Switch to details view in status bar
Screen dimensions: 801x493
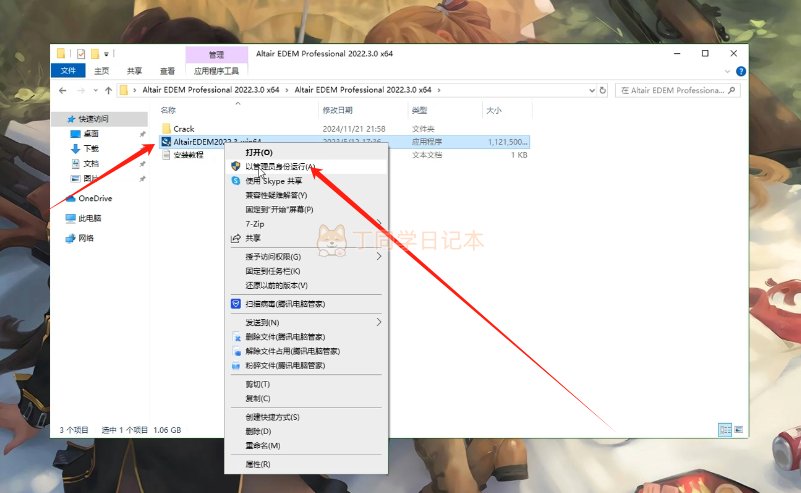click(725, 430)
